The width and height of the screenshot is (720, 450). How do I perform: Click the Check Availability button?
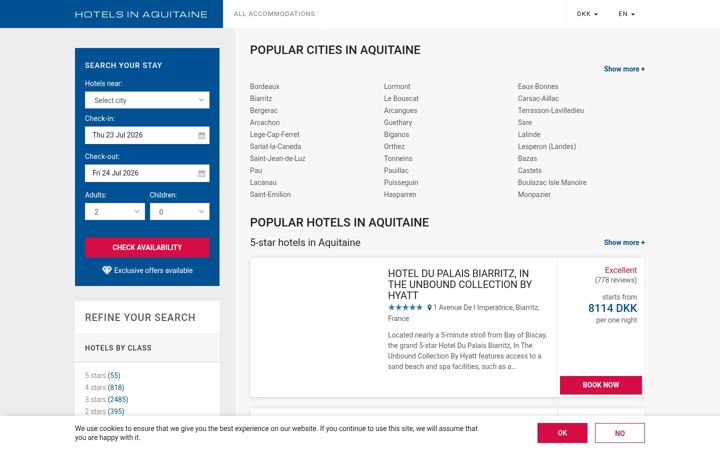(147, 248)
